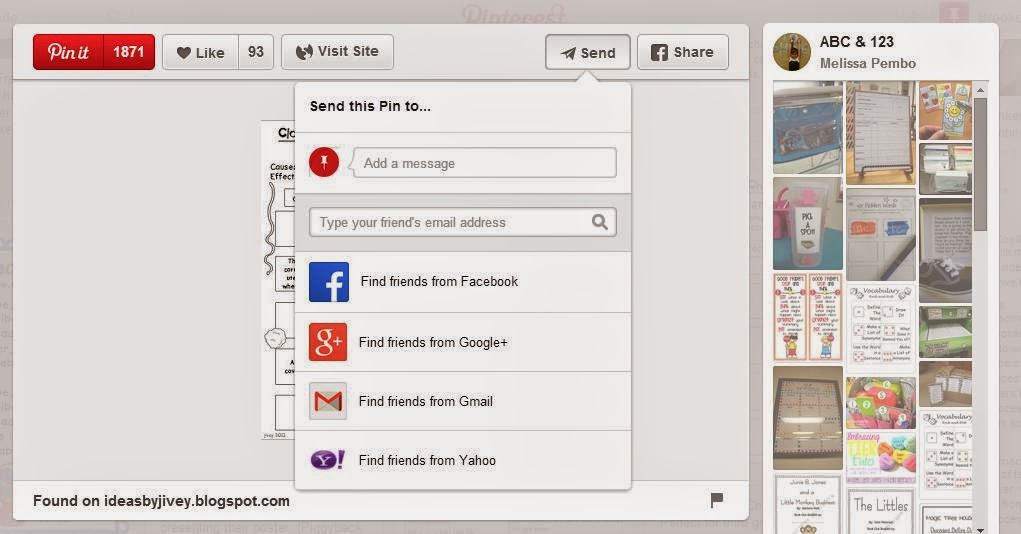
Task: Click the 93 likes count
Action: [256, 52]
